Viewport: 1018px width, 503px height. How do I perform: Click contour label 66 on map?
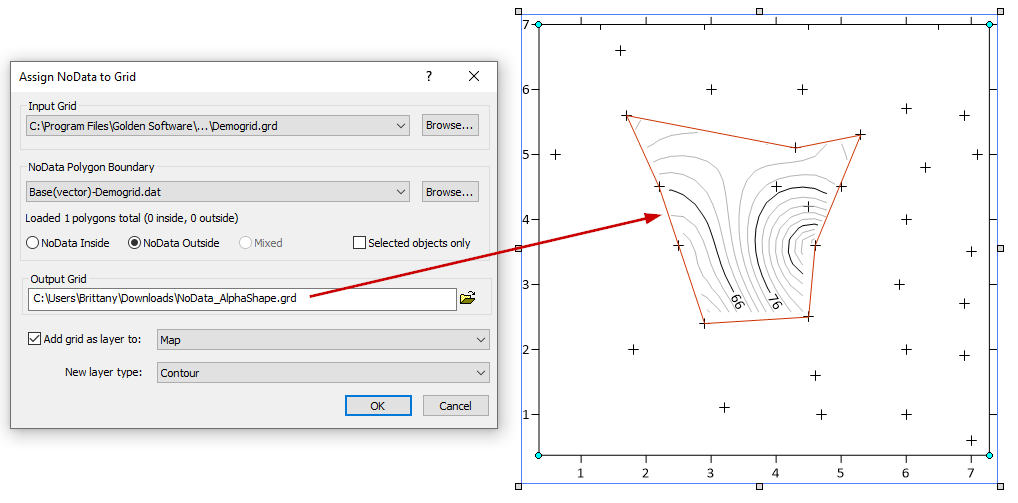pos(736,302)
